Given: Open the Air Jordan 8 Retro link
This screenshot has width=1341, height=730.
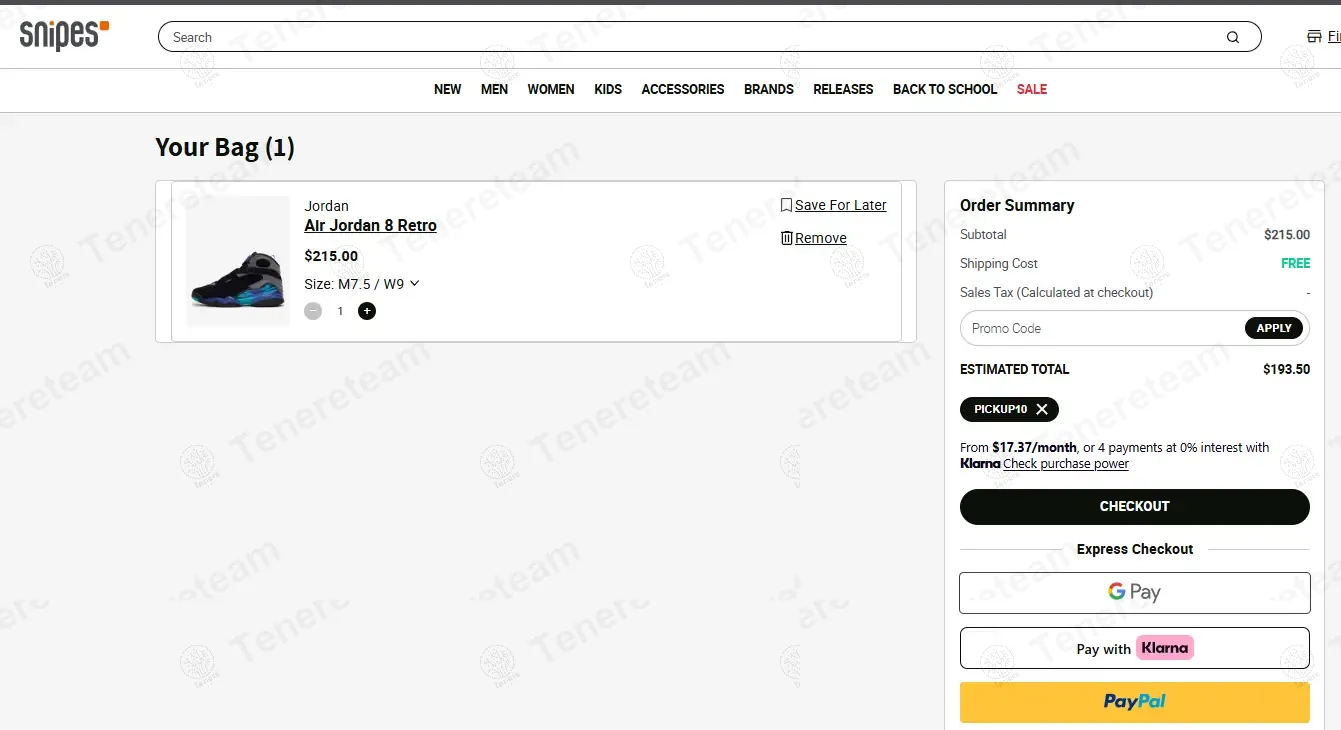Looking at the screenshot, I should pyautogui.click(x=370, y=226).
